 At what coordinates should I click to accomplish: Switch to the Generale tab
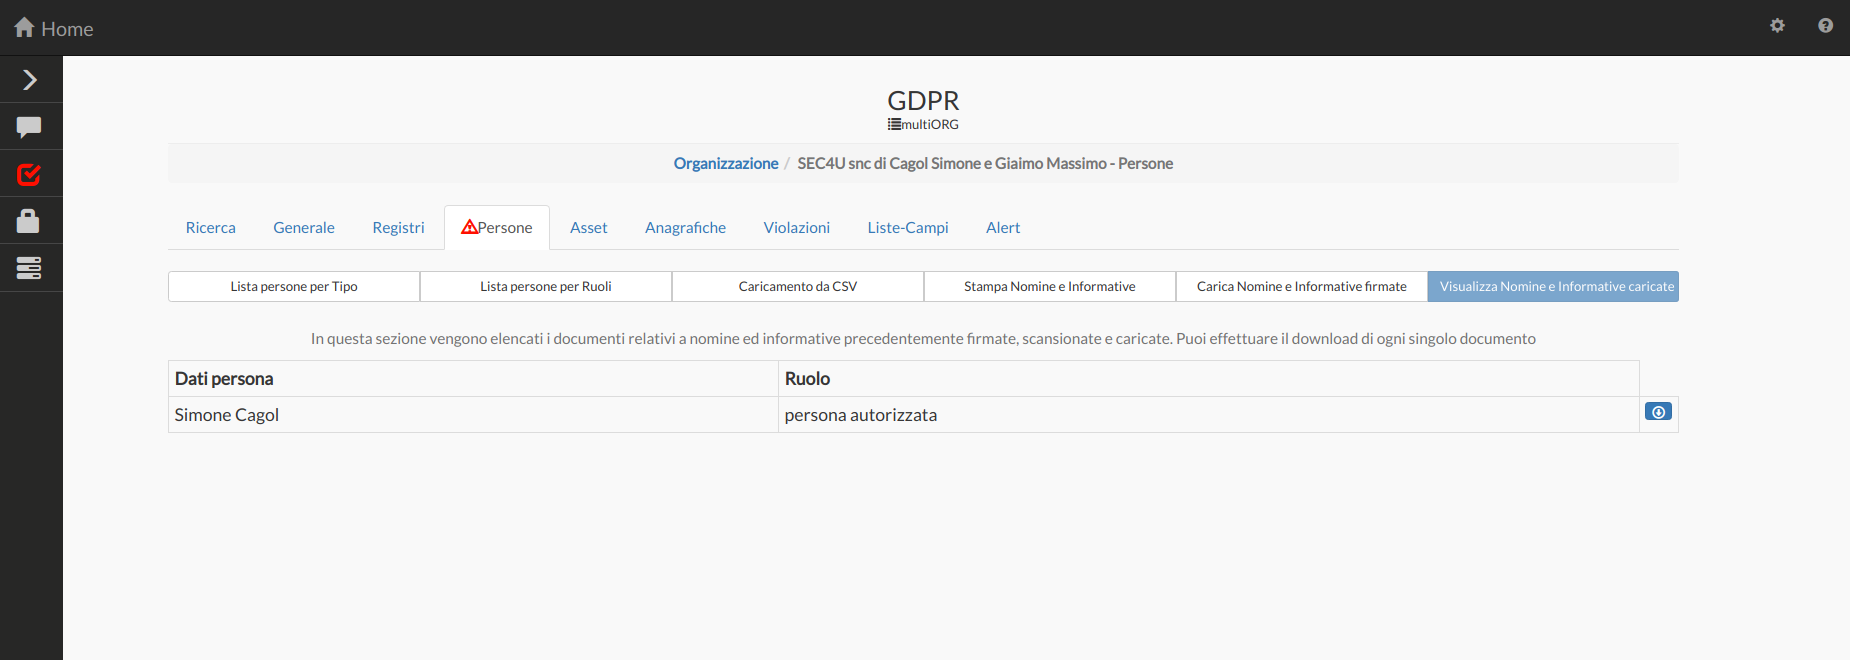pos(304,228)
